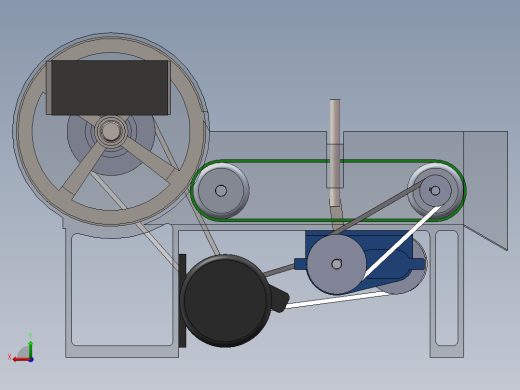520x390 pixels.
Task: Select the left conveyor roller
Action: point(221,191)
